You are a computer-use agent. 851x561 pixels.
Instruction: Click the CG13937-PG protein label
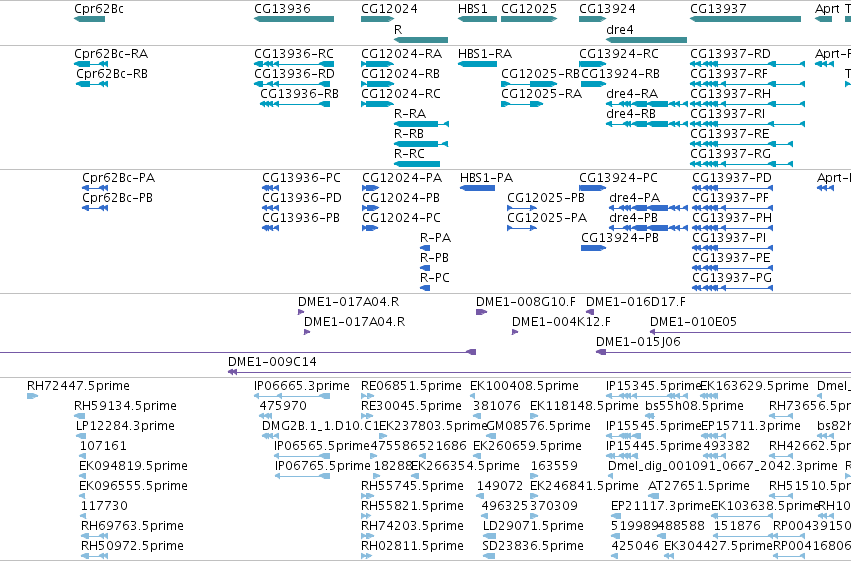pyautogui.click(x=732, y=278)
